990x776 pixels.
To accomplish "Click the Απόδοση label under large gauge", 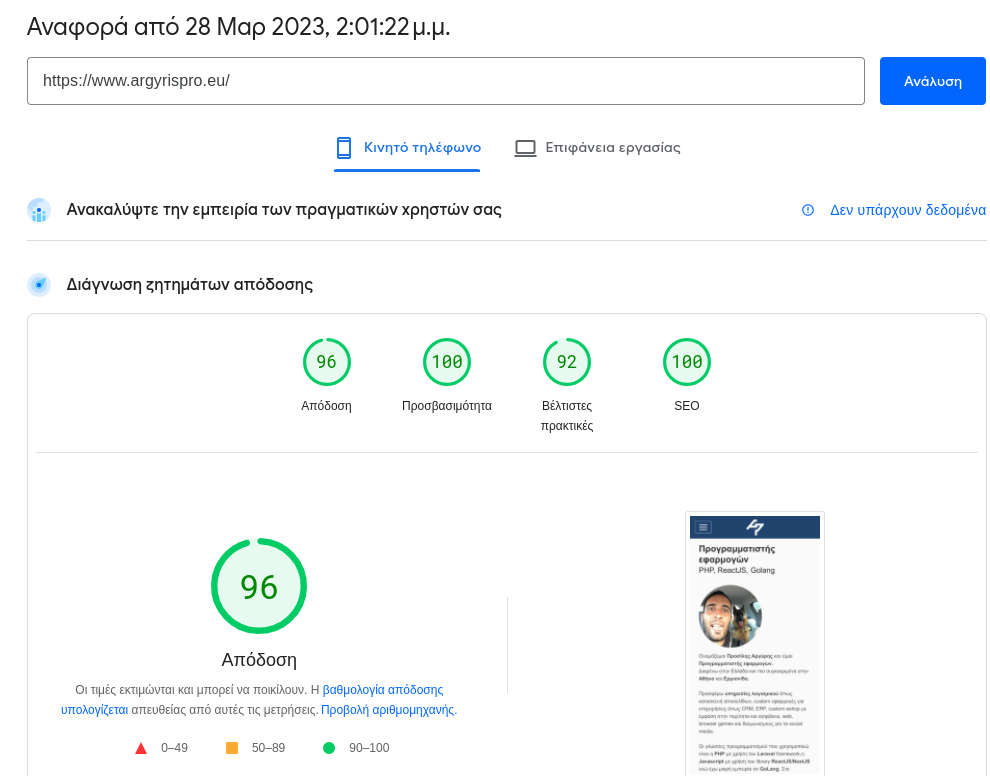I will [259, 660].
